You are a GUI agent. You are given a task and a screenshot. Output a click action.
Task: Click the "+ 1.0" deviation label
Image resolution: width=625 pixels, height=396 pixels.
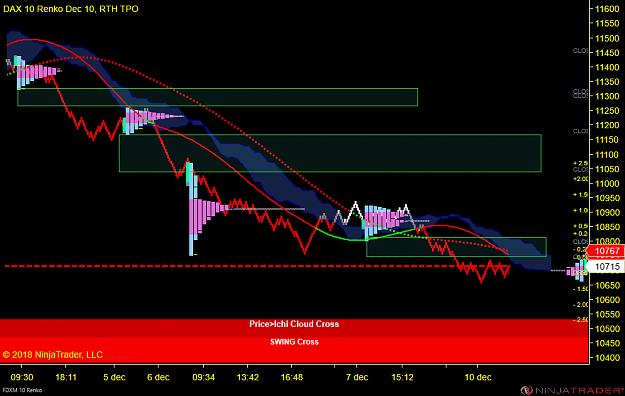click(x=580, y=211)
